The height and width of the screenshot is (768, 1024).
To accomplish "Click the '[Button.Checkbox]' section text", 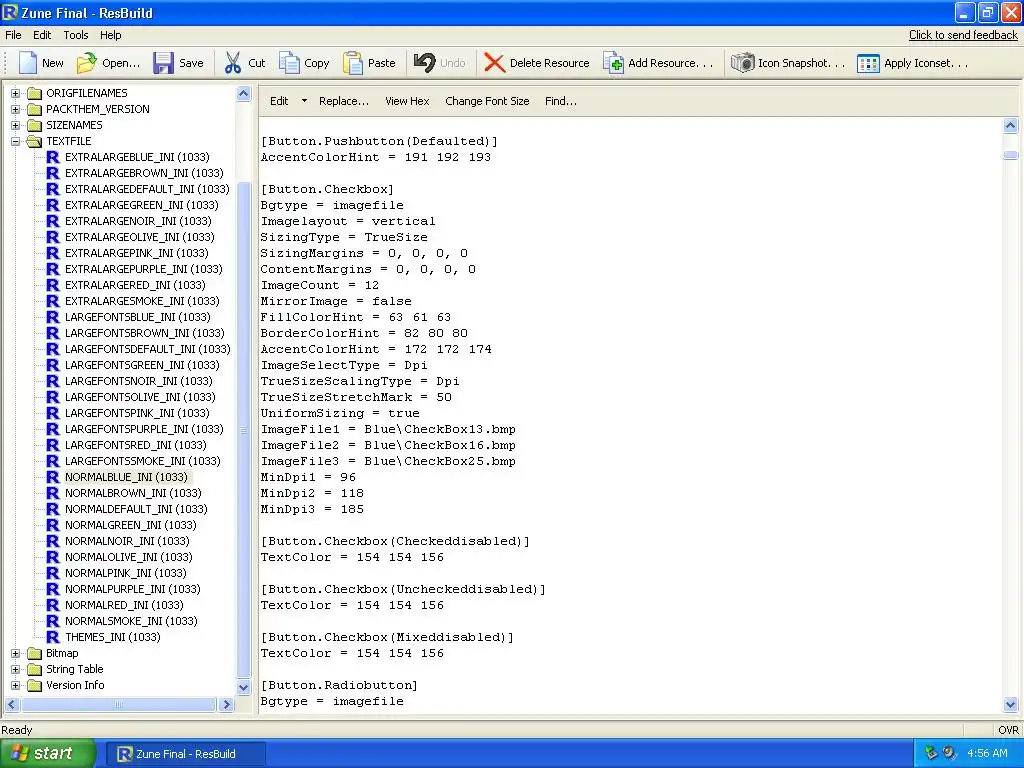I will pos(327,189).
